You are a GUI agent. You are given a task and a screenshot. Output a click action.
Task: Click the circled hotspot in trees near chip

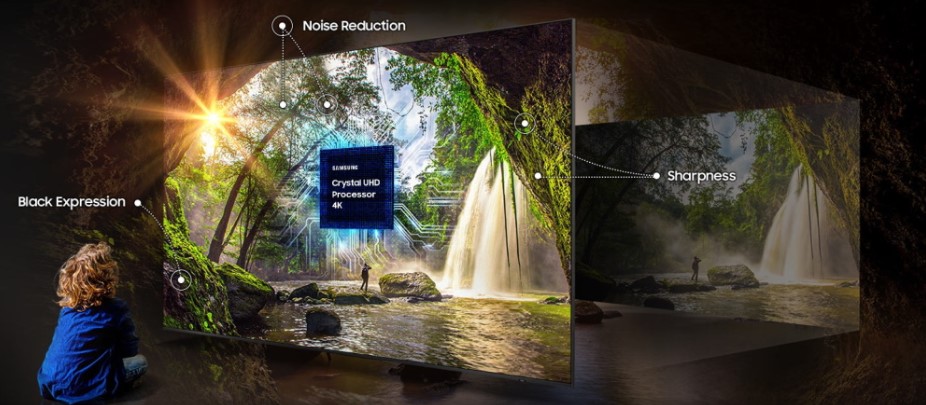[x=326, y=103]
